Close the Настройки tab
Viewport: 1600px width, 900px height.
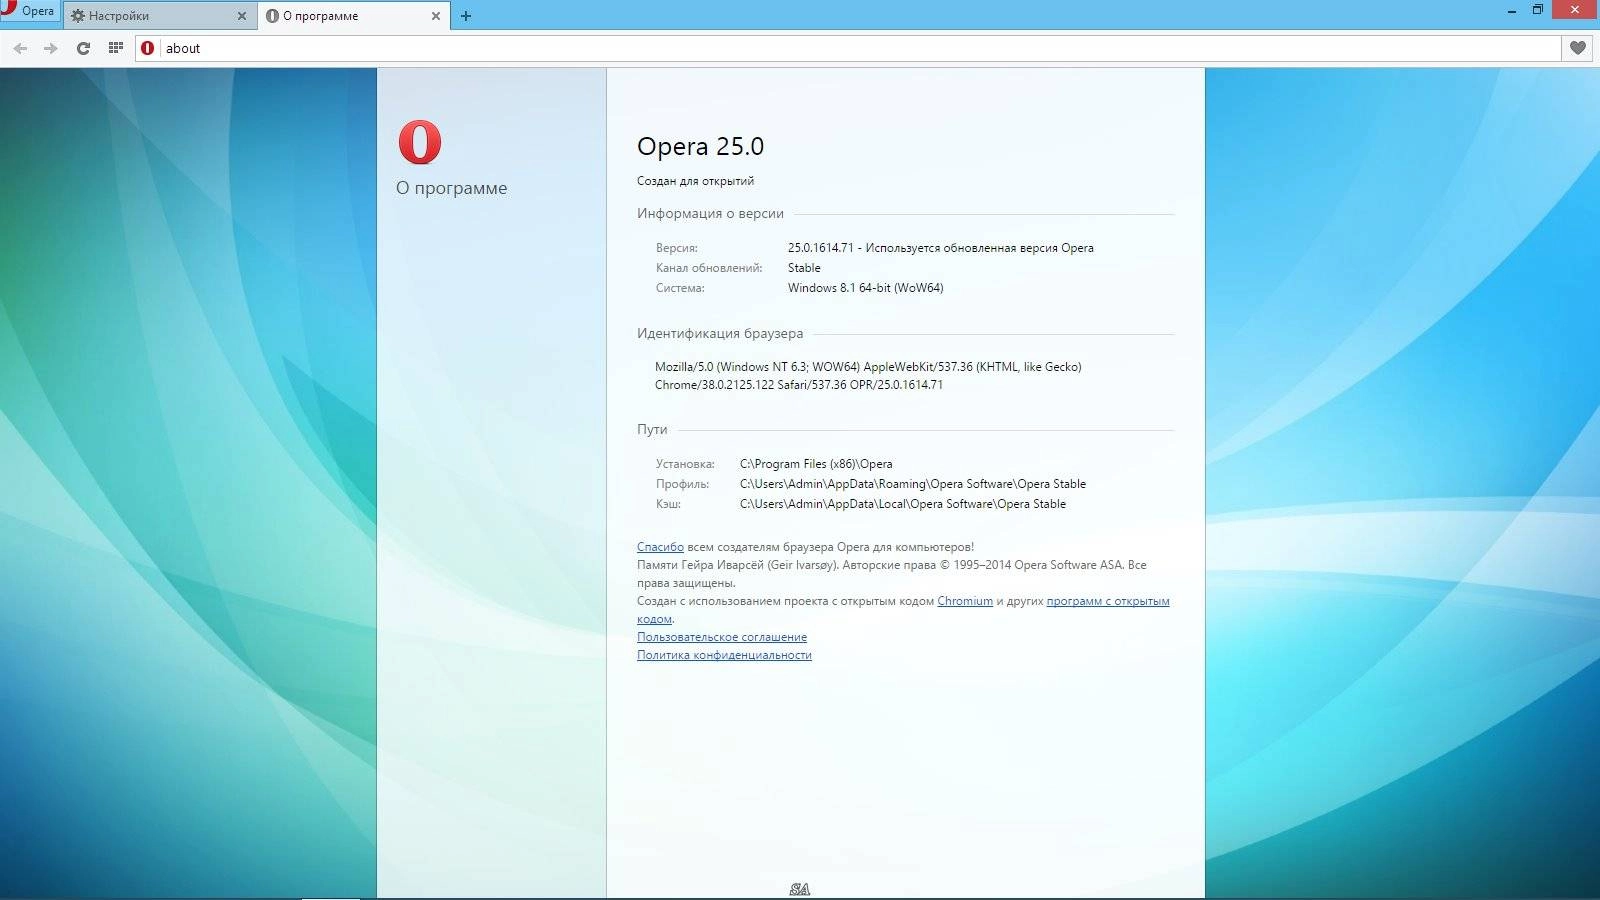tap(241, 16)
